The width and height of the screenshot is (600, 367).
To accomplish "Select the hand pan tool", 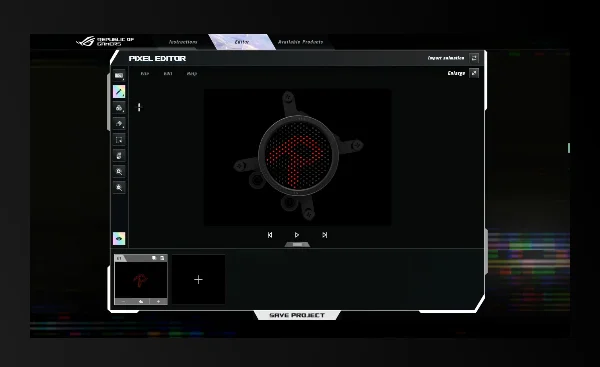I will tap(119, 155).
